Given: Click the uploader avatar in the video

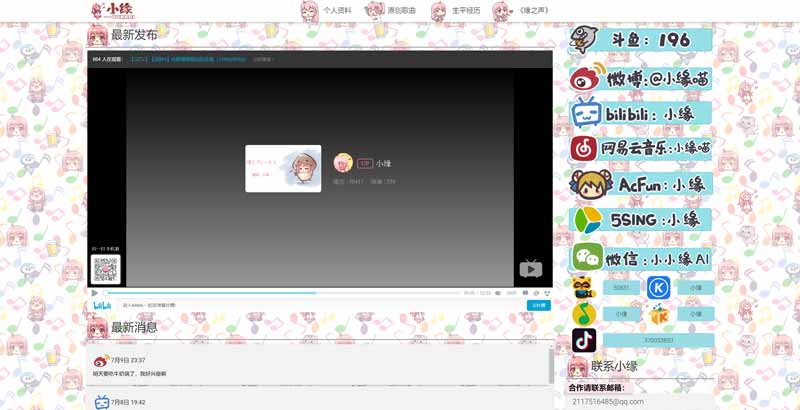Looking at the screenshot, I should pos(343,163).
